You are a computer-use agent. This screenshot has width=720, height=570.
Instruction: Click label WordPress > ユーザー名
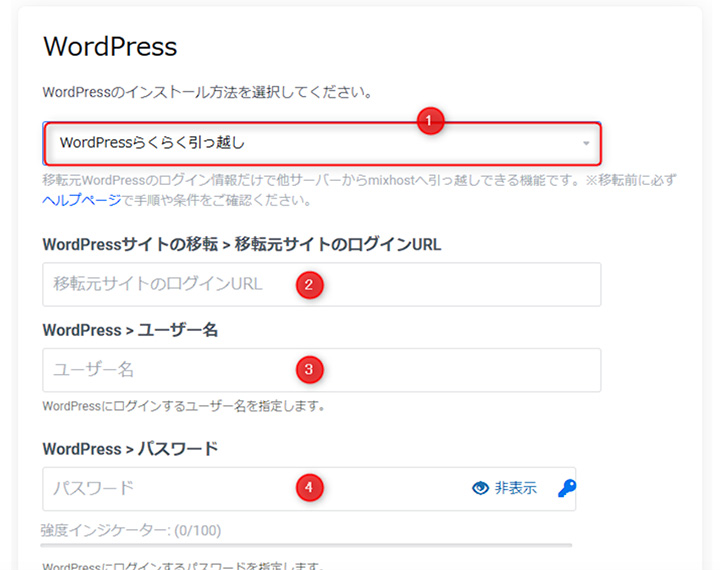point(130,330)
